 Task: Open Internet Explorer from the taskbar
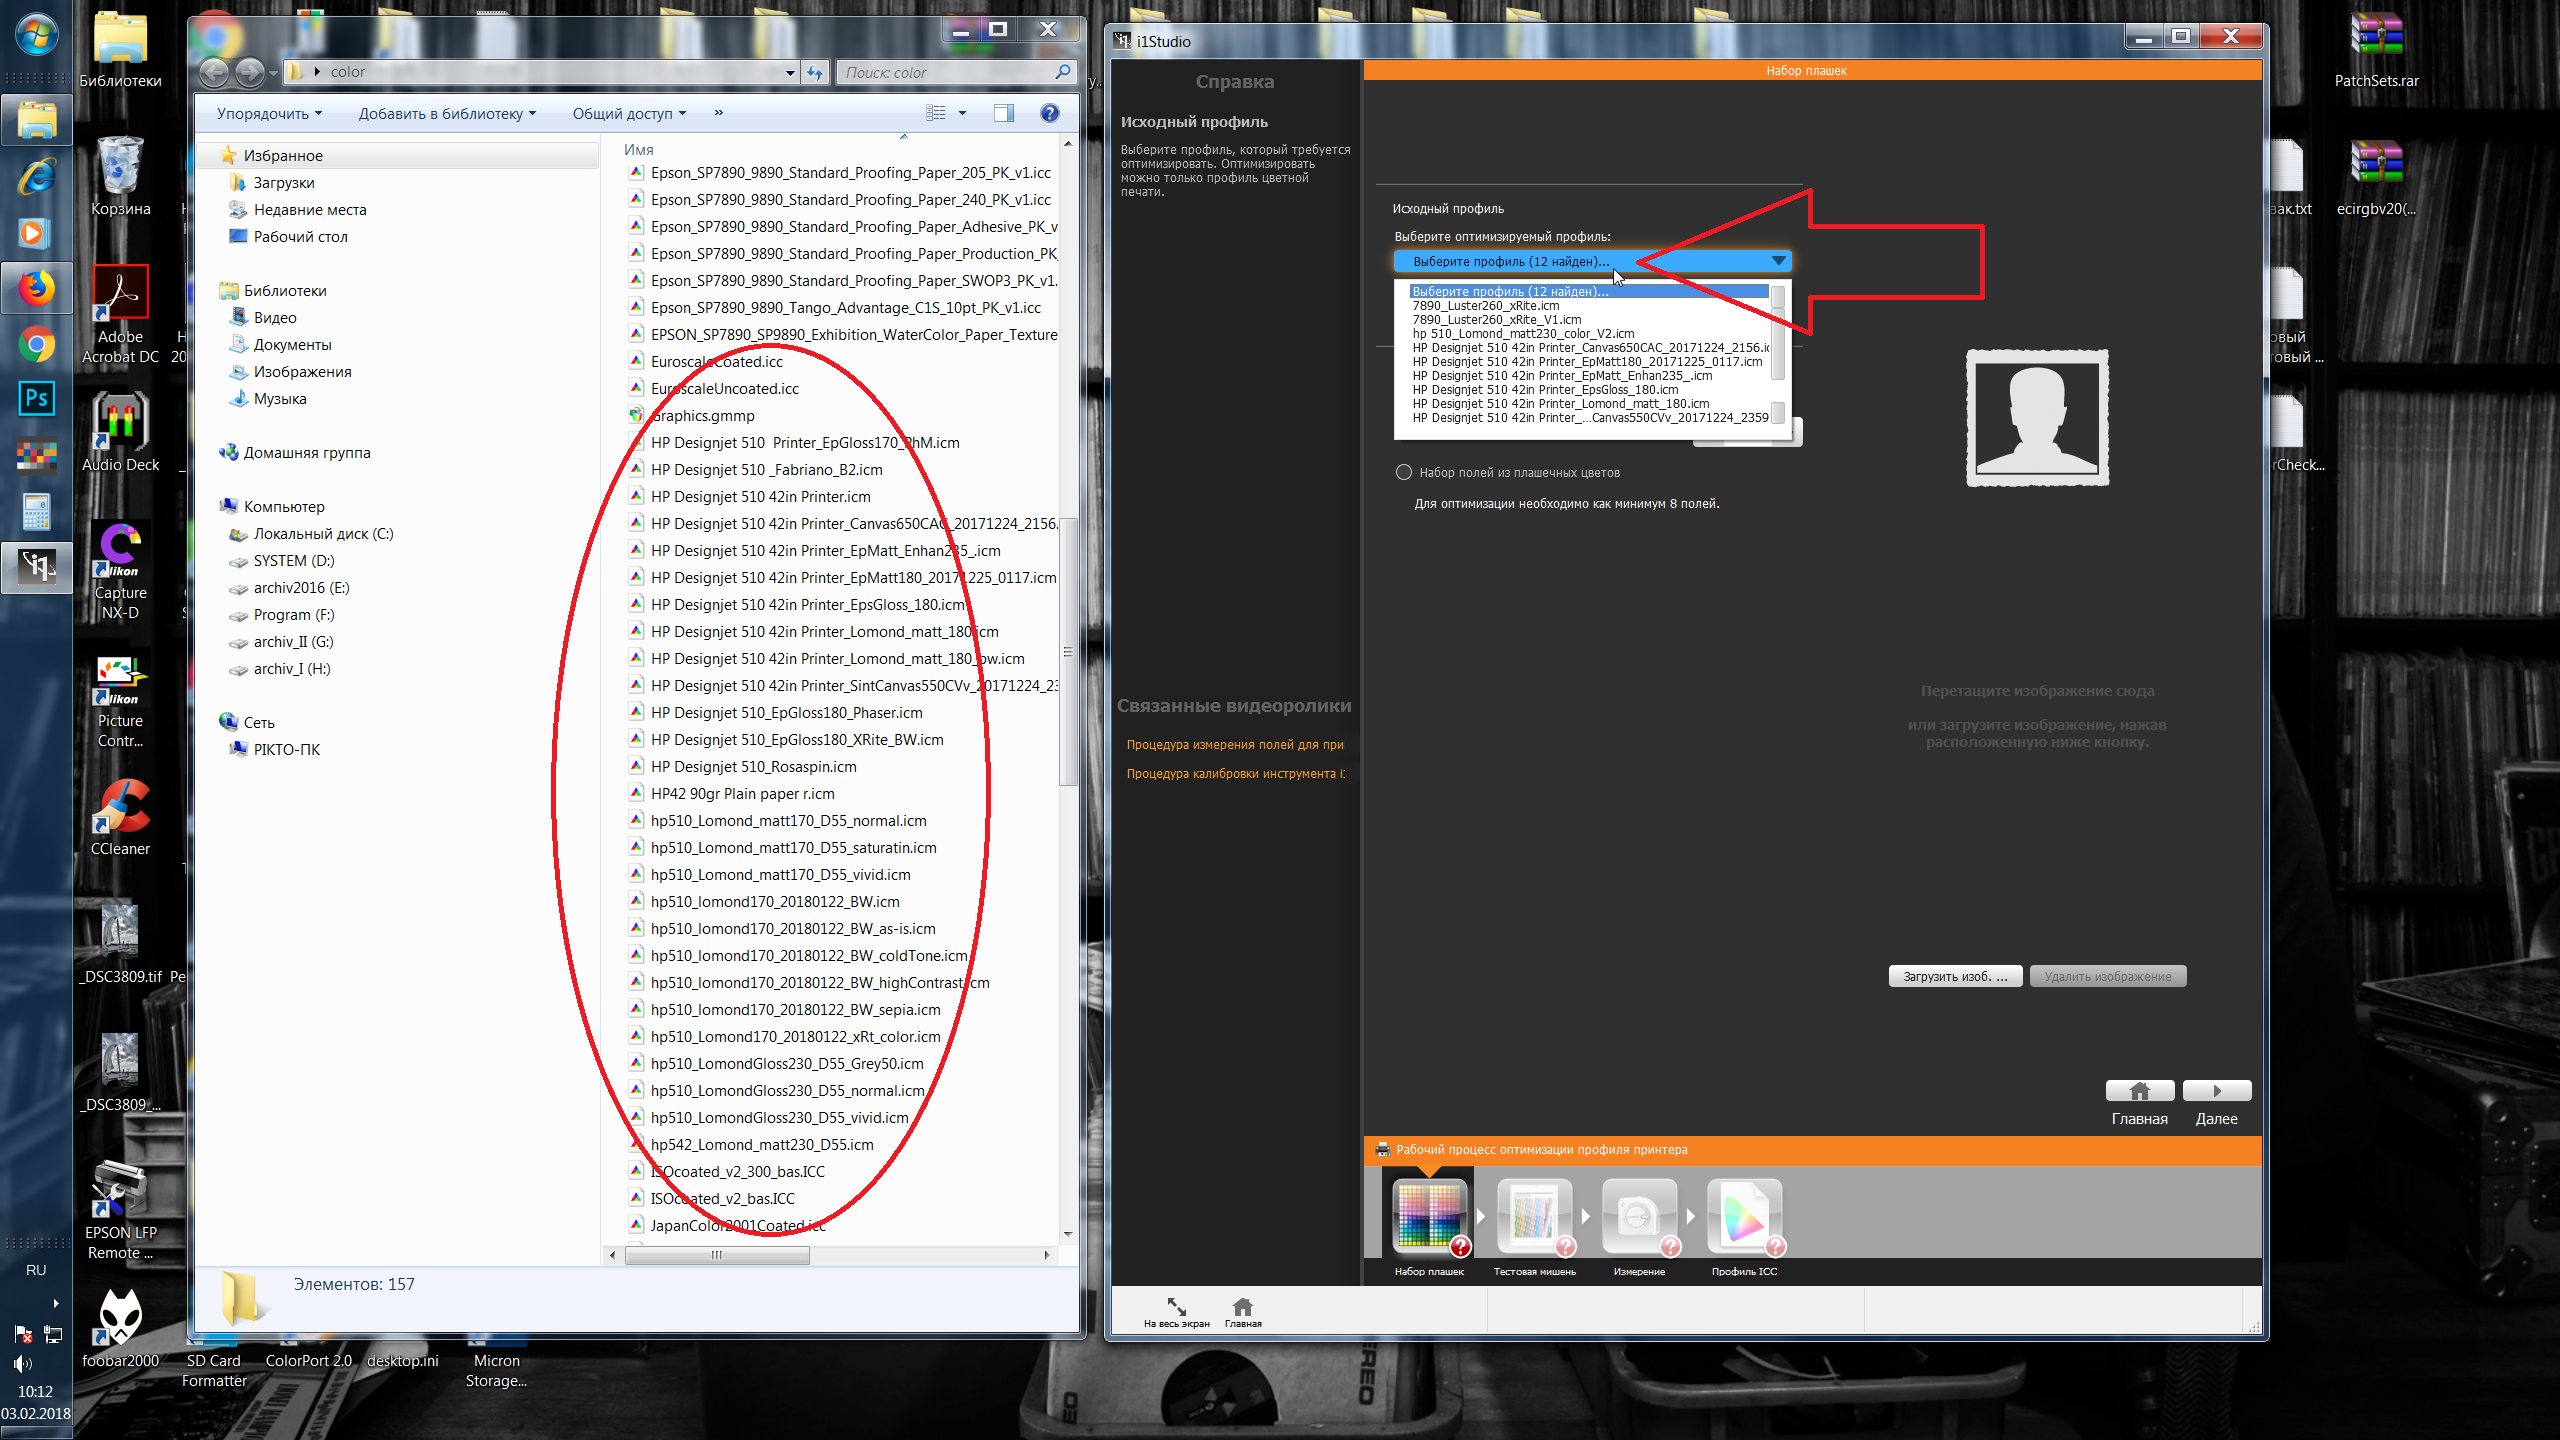[37, 177]
